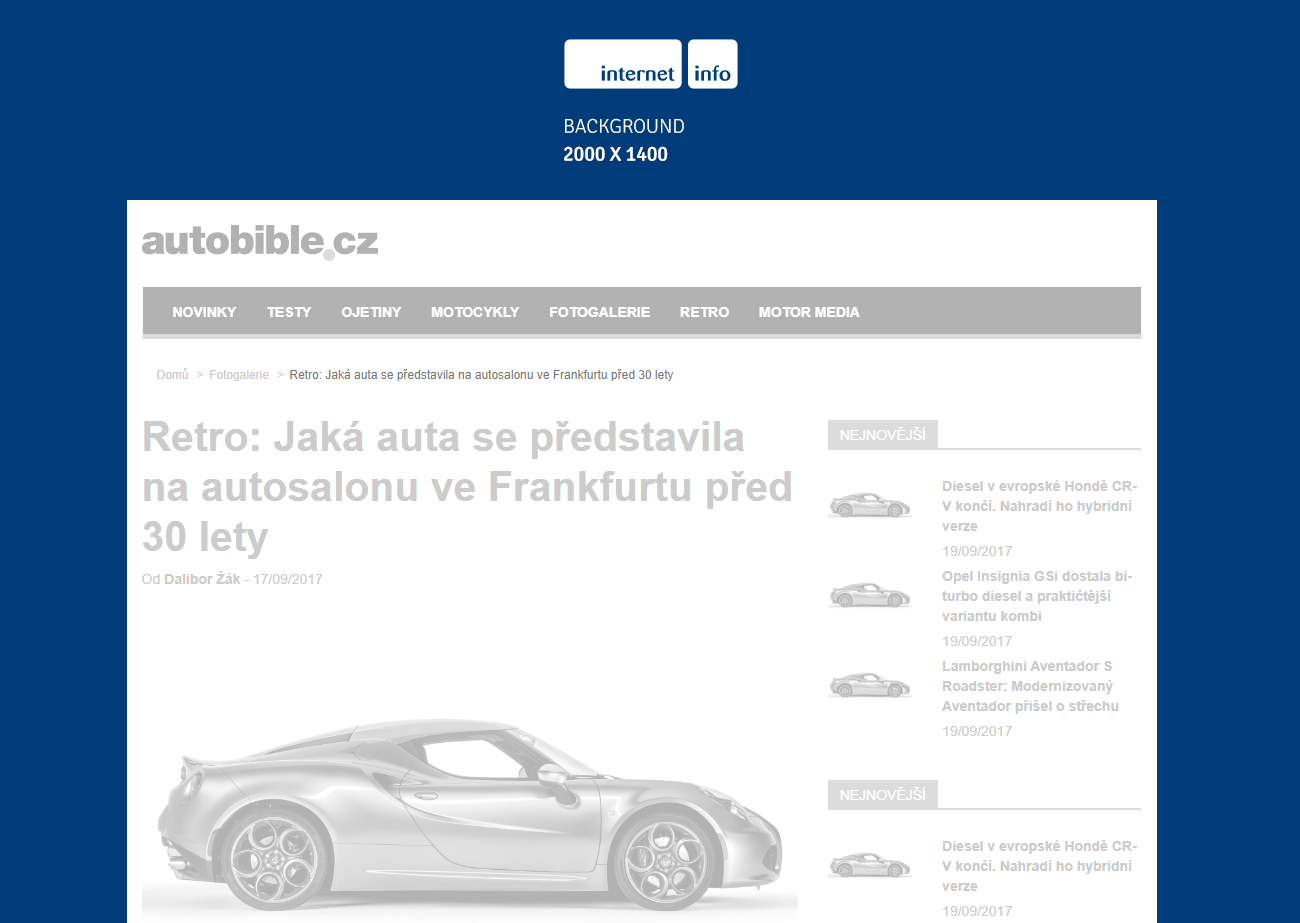The image size is (1300, 923).
Task: Open author Dalibor Žák's profile
Action: pyautogui.click(x=202, y=579)
